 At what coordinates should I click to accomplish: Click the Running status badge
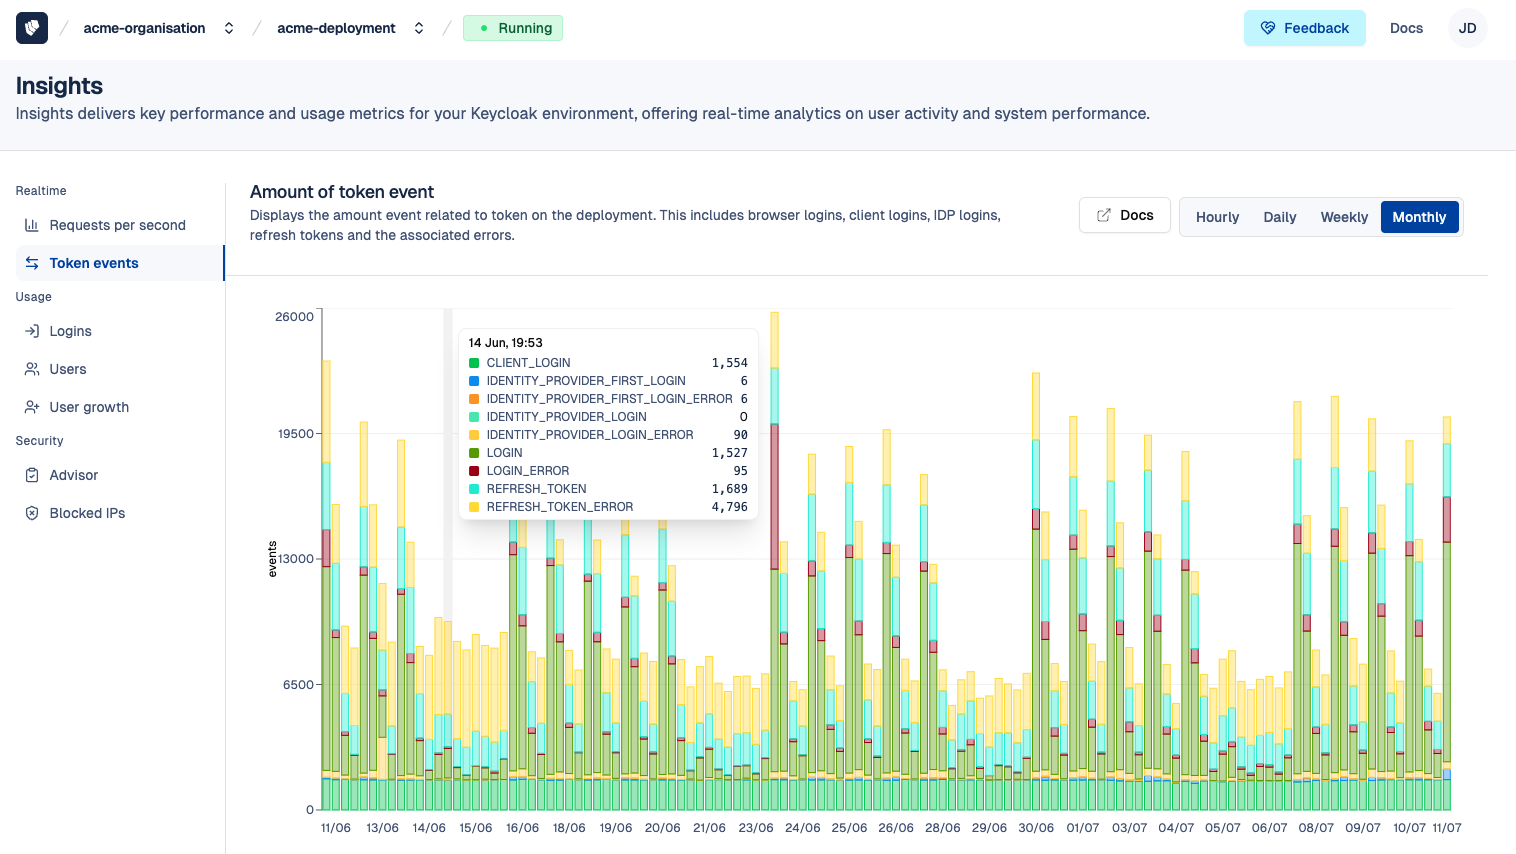click(x=513, y=28)
